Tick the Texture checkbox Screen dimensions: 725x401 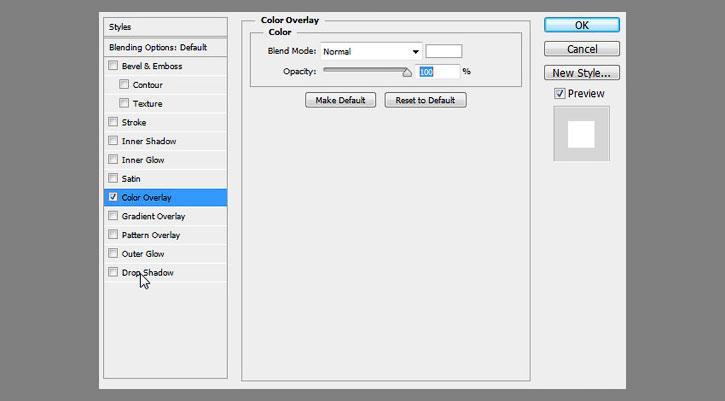pos(124,103)
